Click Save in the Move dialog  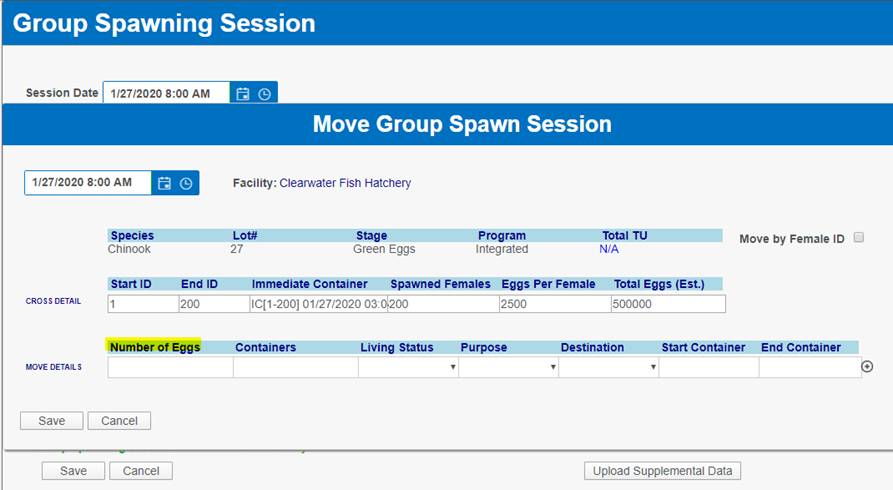(52, 421)
